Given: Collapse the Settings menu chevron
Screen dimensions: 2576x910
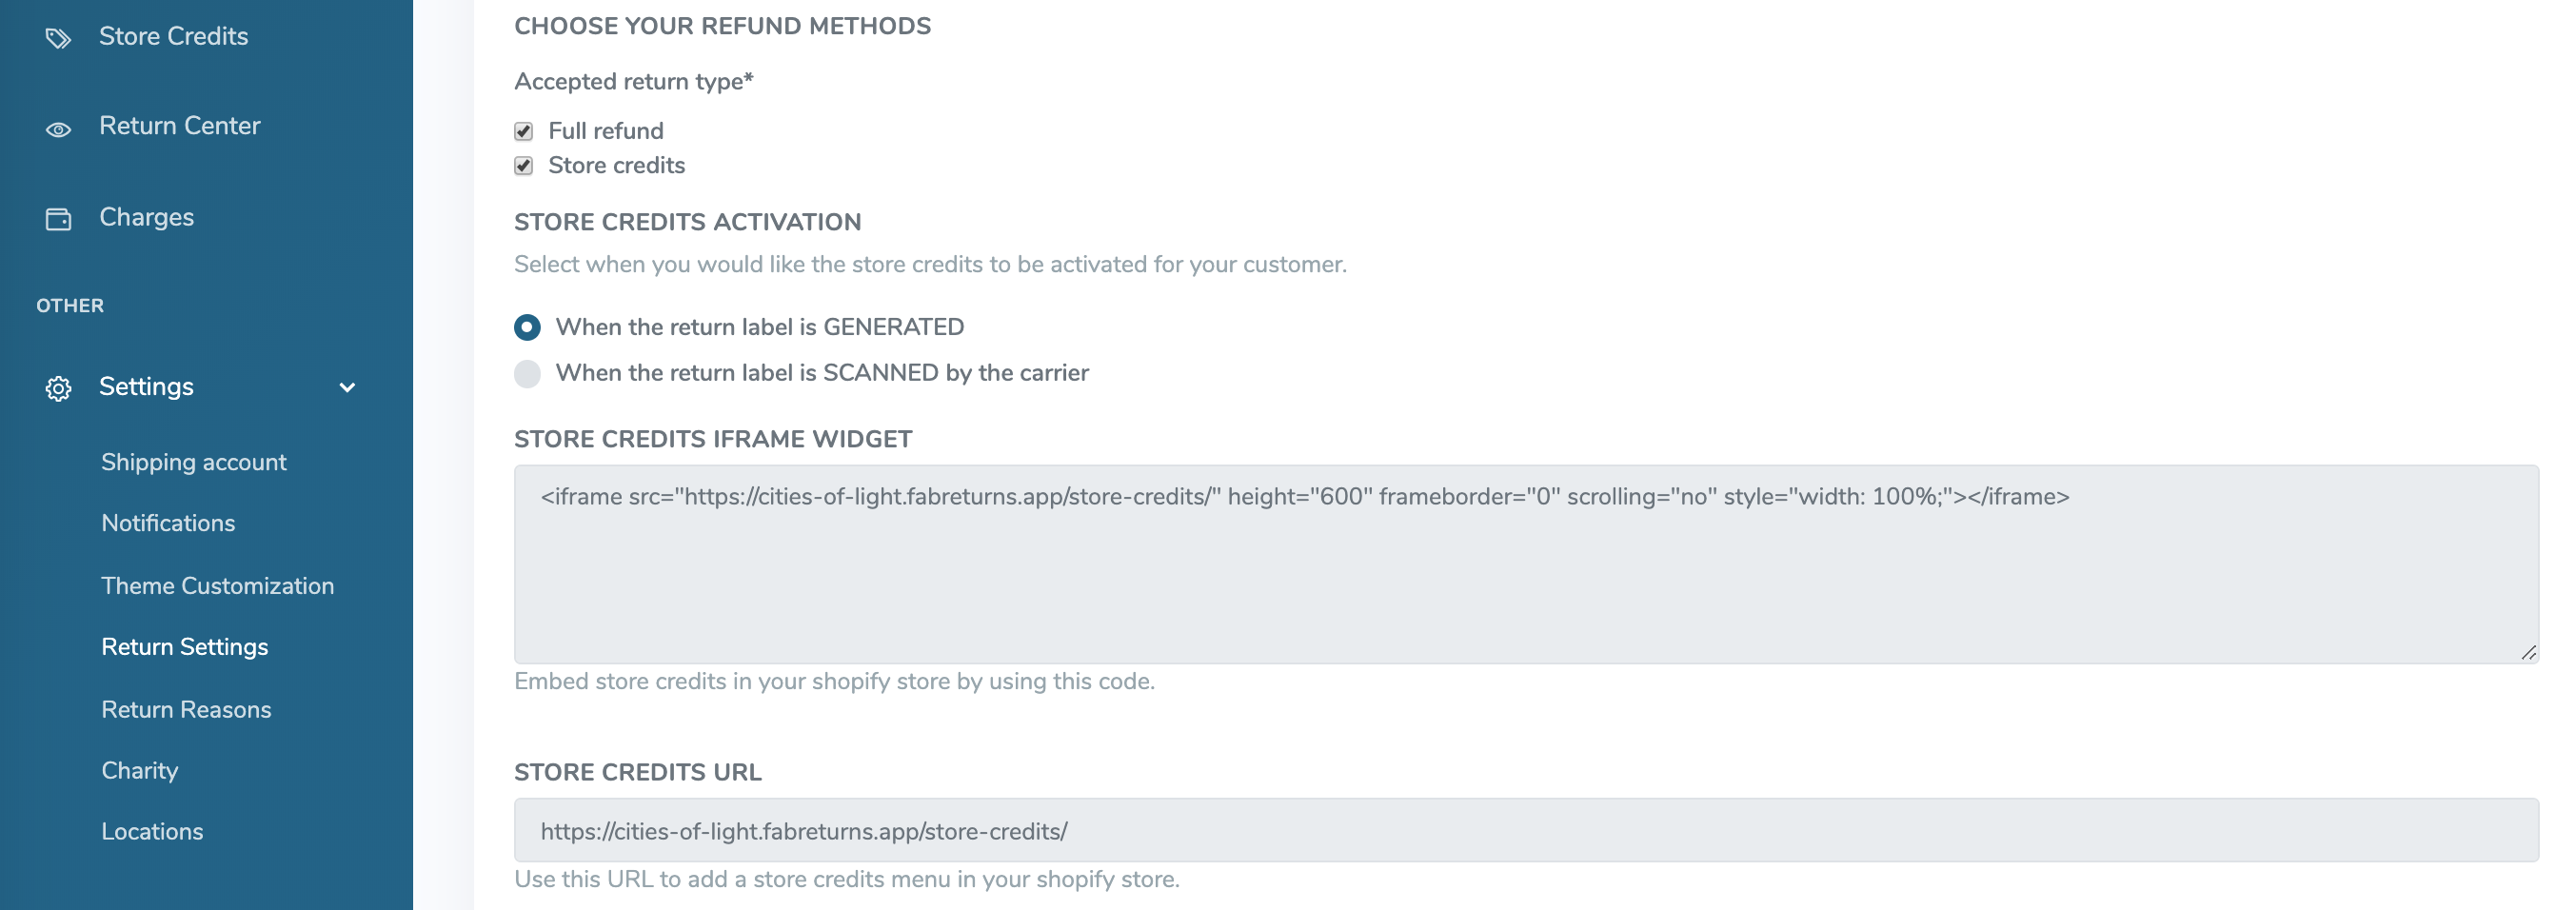Looking at the screenshot, I should point(347,388).
